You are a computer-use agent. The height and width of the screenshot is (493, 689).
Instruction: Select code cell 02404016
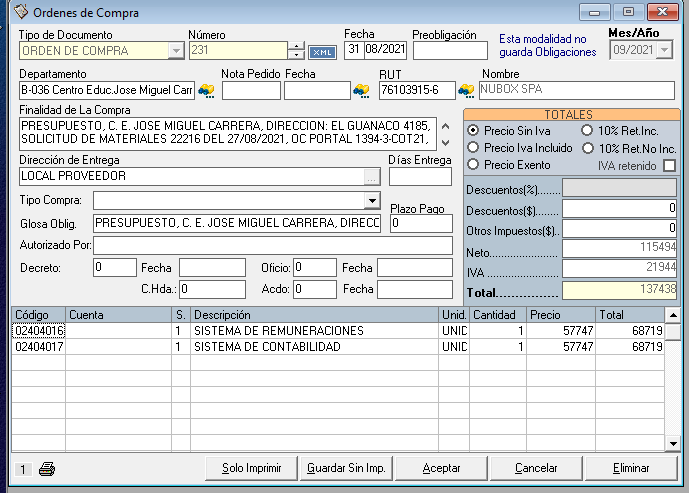click(x=39, y=331)
